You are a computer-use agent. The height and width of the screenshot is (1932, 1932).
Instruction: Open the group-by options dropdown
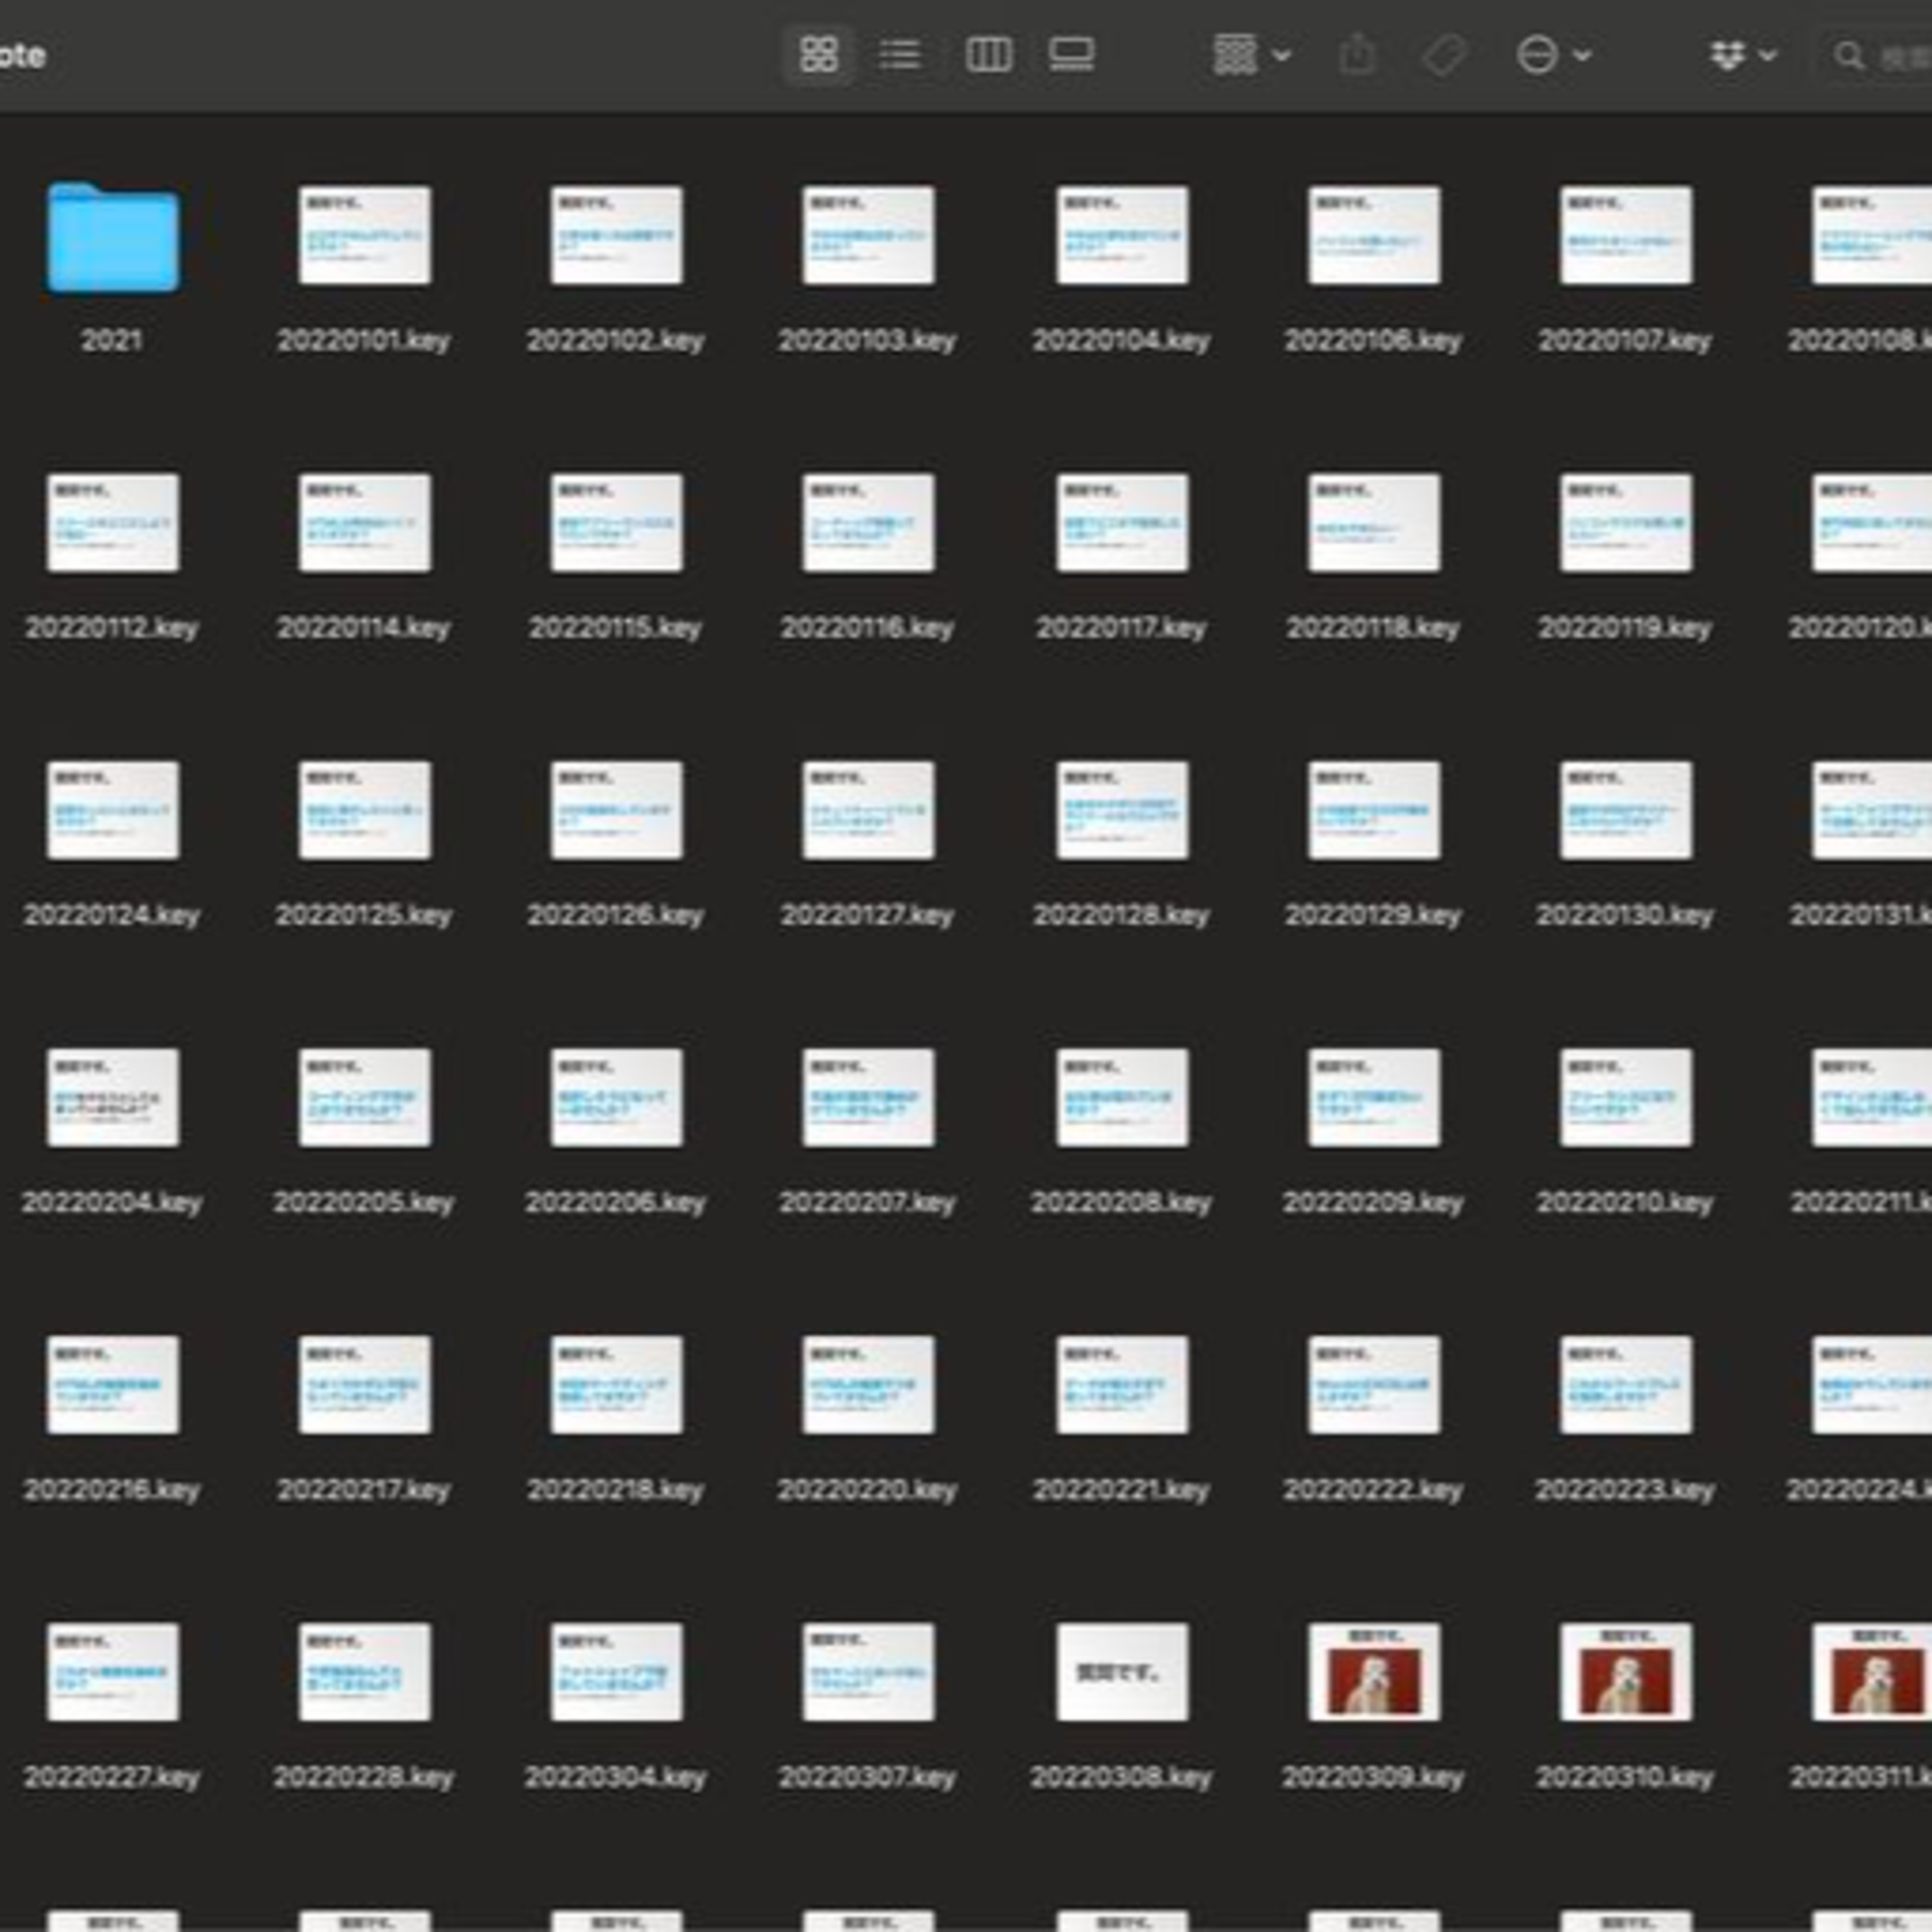coord(1251,55)
